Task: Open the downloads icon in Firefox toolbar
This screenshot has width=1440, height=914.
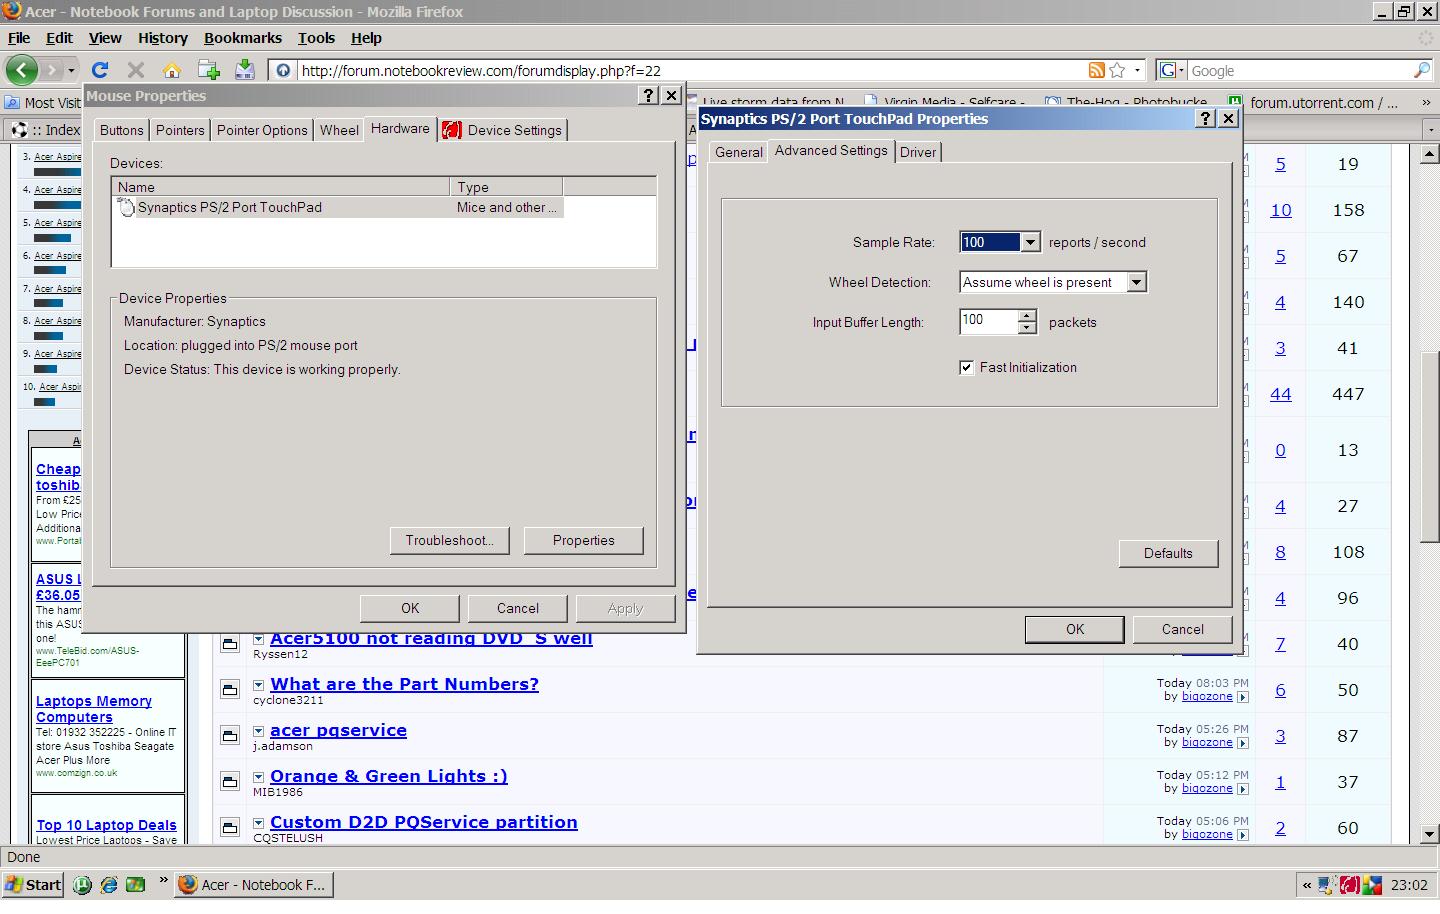Action: tap(244, 70)
